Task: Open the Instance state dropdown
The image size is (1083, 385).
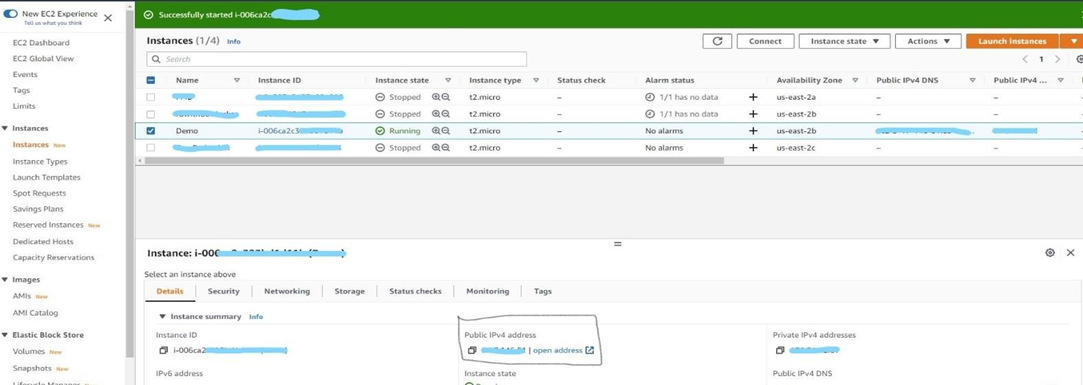Action: (x=845, y=41)
